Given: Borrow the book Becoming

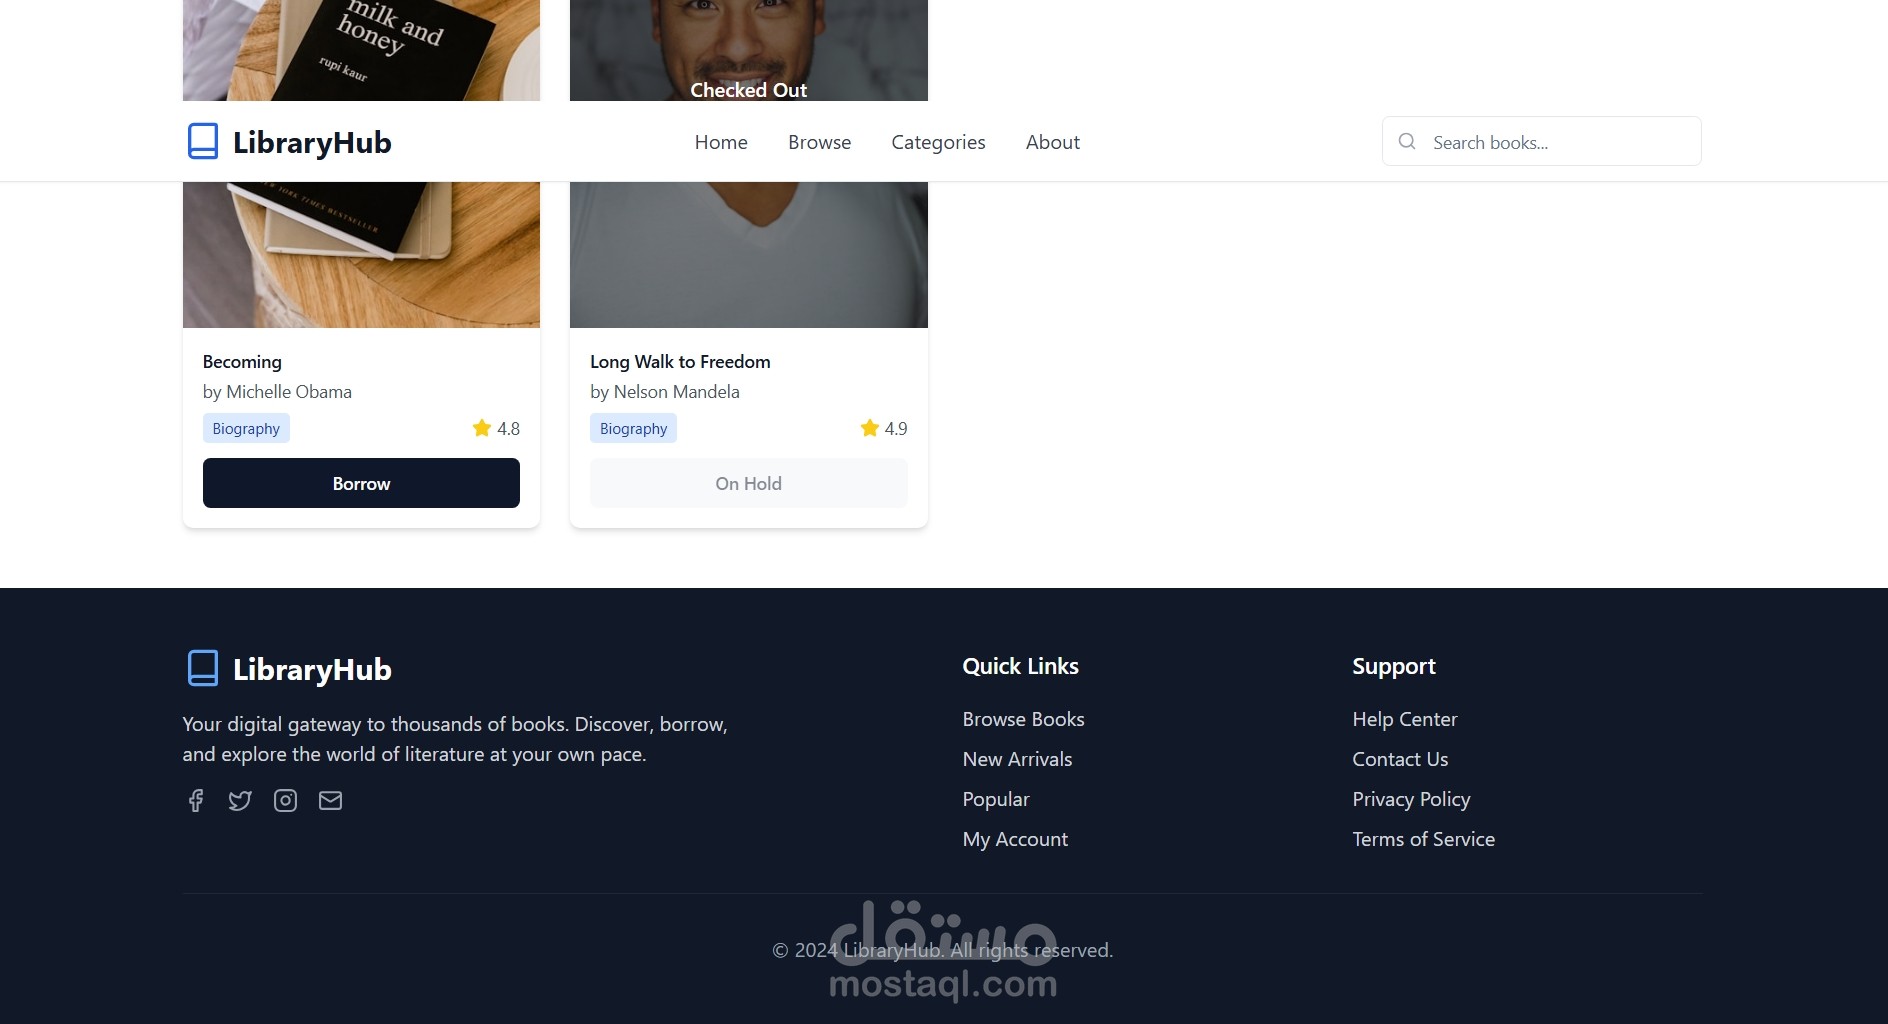Looking at the screenshot, I should [361, 483].
